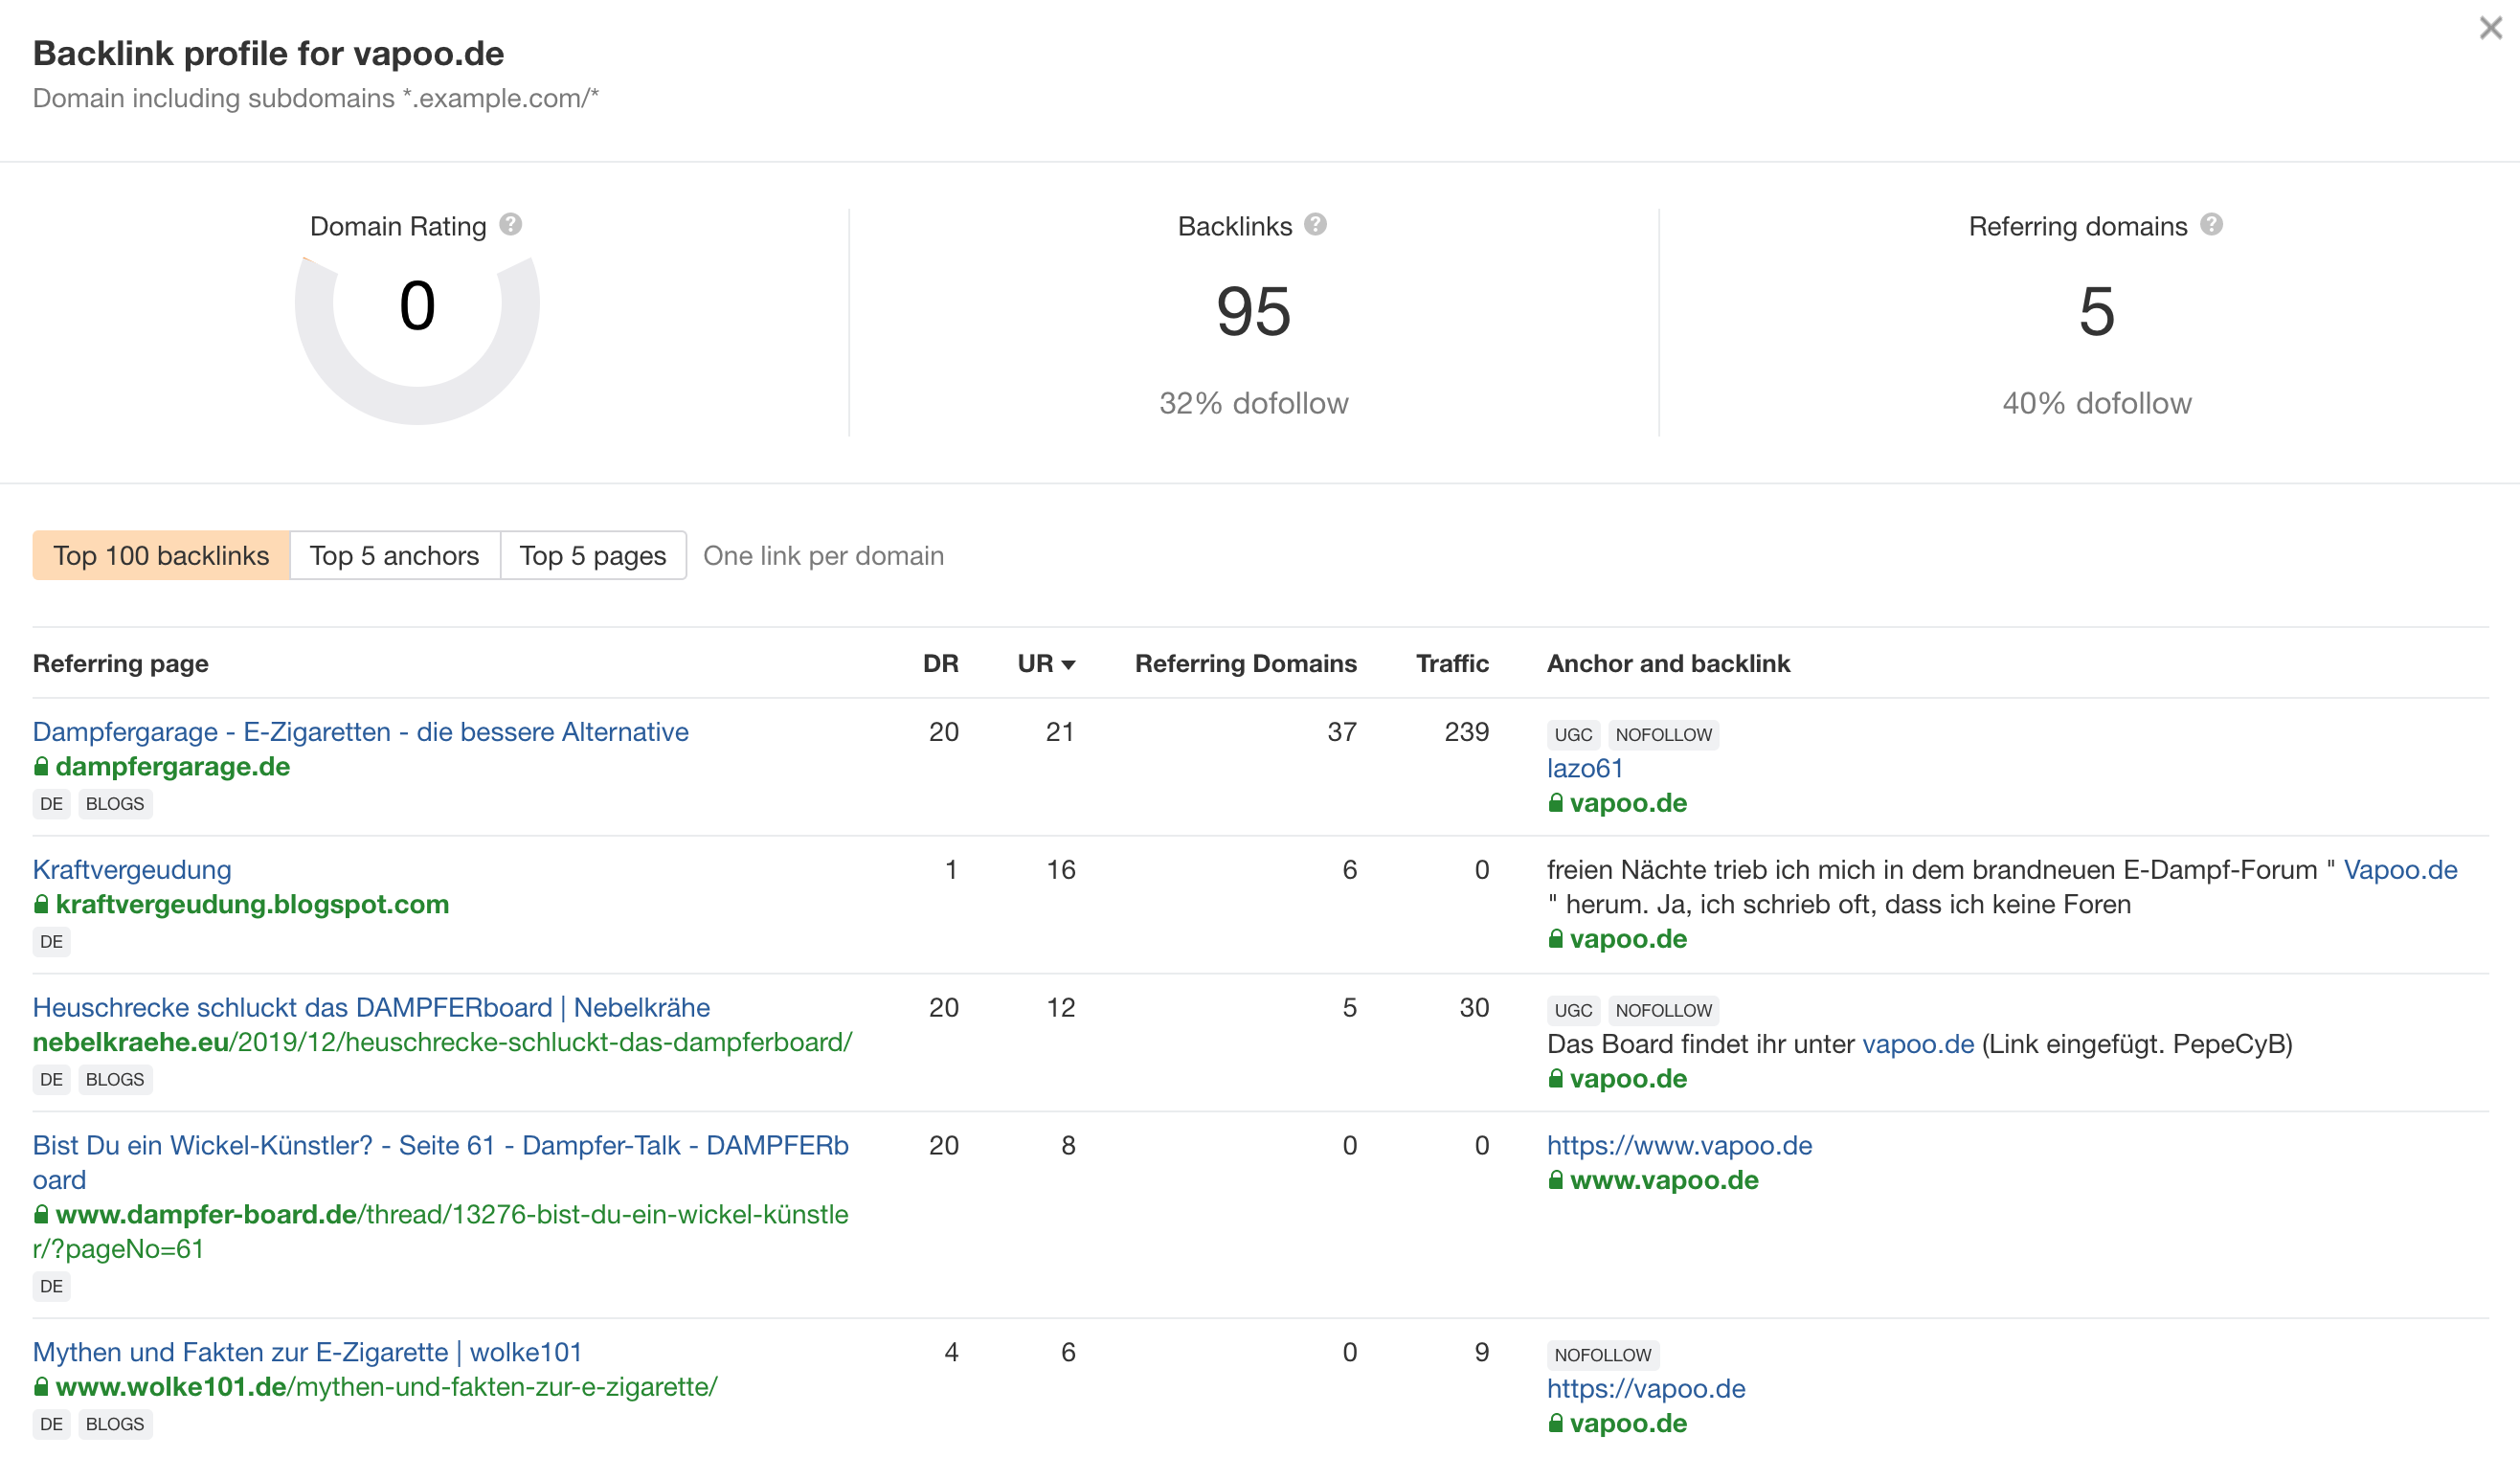Click the NOFOLLOW badge in wolke101 row
Image resolution: width=2520 pixels, height=1480 pixels.
[x=1602, y=1356]
